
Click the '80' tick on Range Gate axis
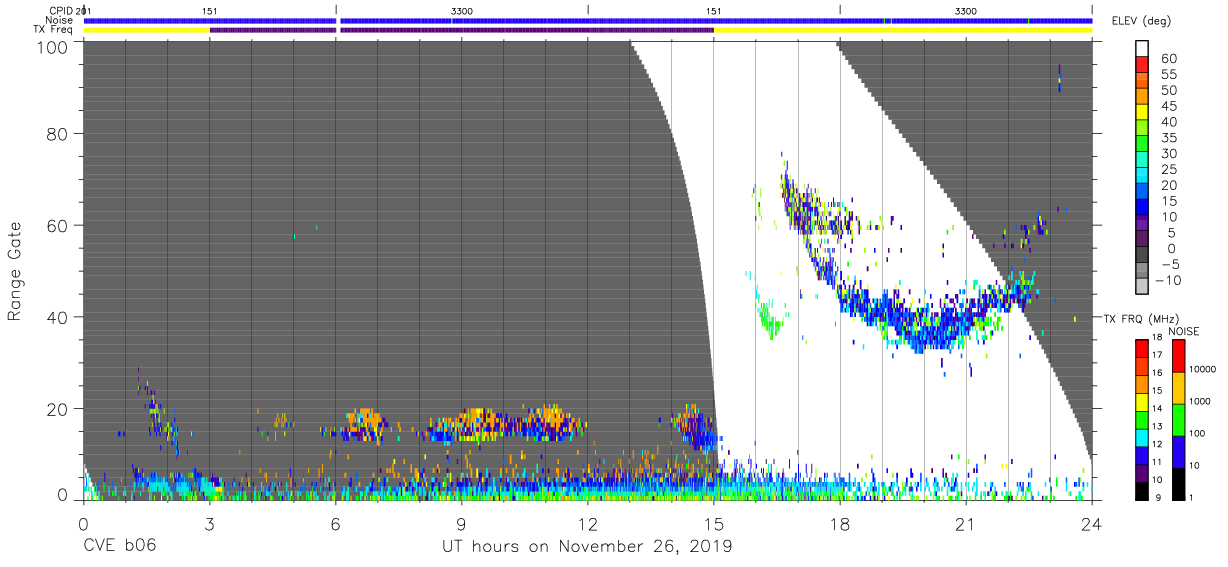pos(58,133)
